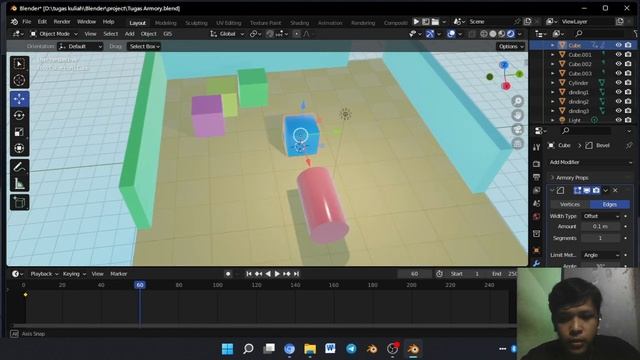640x360 pixels.
Task: Toggle viewport overlays button
Action: click(x=451, y=34)
